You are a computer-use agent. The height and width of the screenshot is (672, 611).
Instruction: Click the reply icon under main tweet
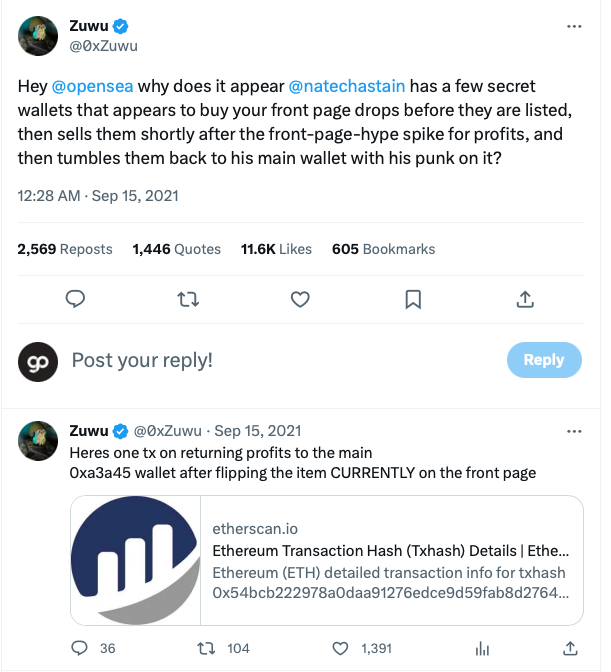(x=74, y=298)
